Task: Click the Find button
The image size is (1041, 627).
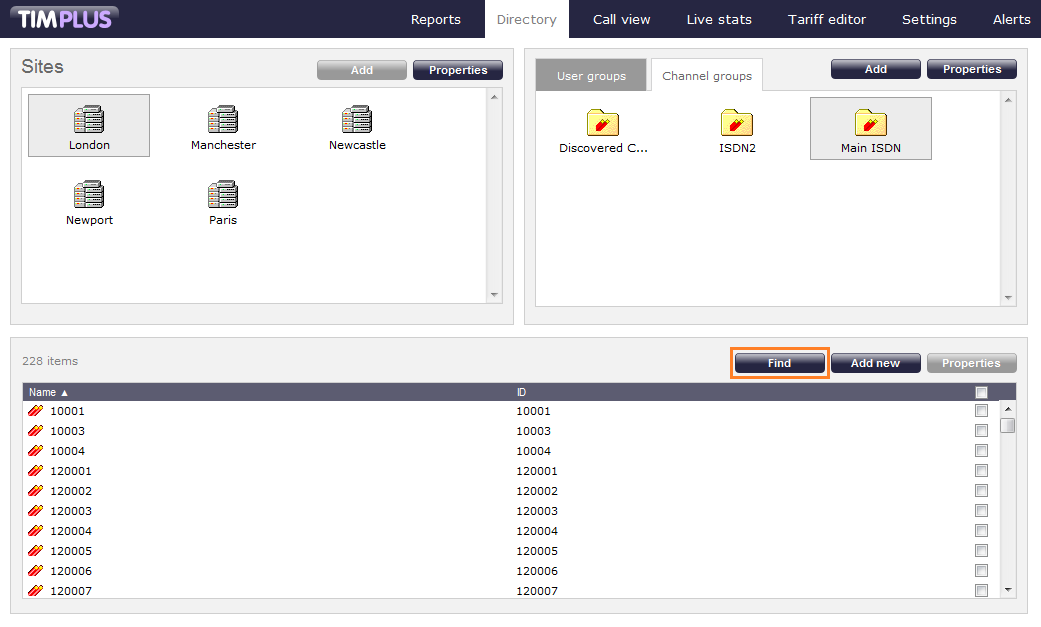Action: pyautogui.click(x=779, y=363)
